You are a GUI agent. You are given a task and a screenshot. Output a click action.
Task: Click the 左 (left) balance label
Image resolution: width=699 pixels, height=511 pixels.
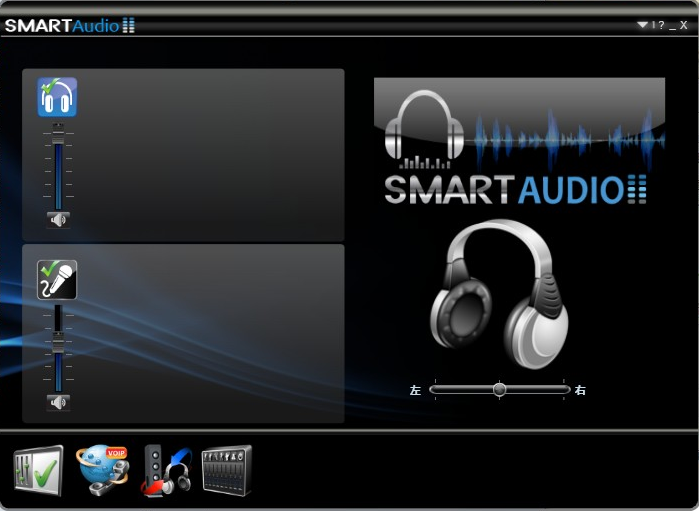click(x=415, y=390)
